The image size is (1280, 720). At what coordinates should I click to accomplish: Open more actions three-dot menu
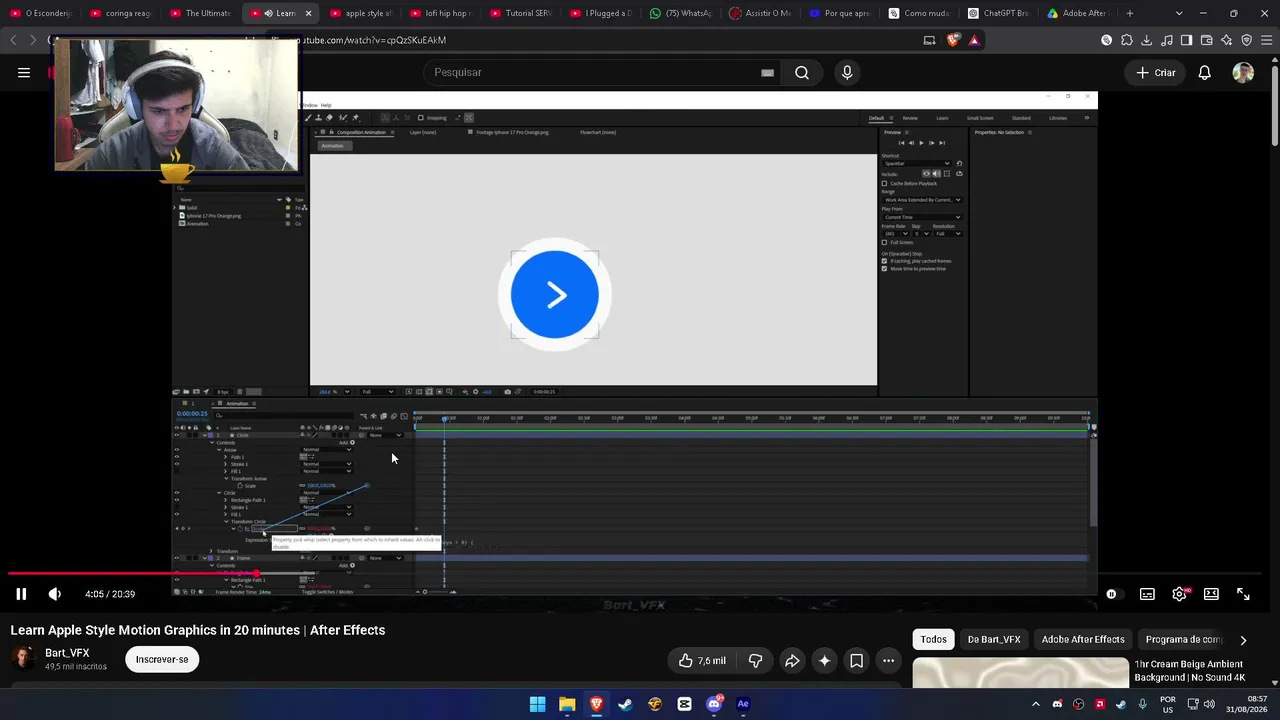point(888,660)
